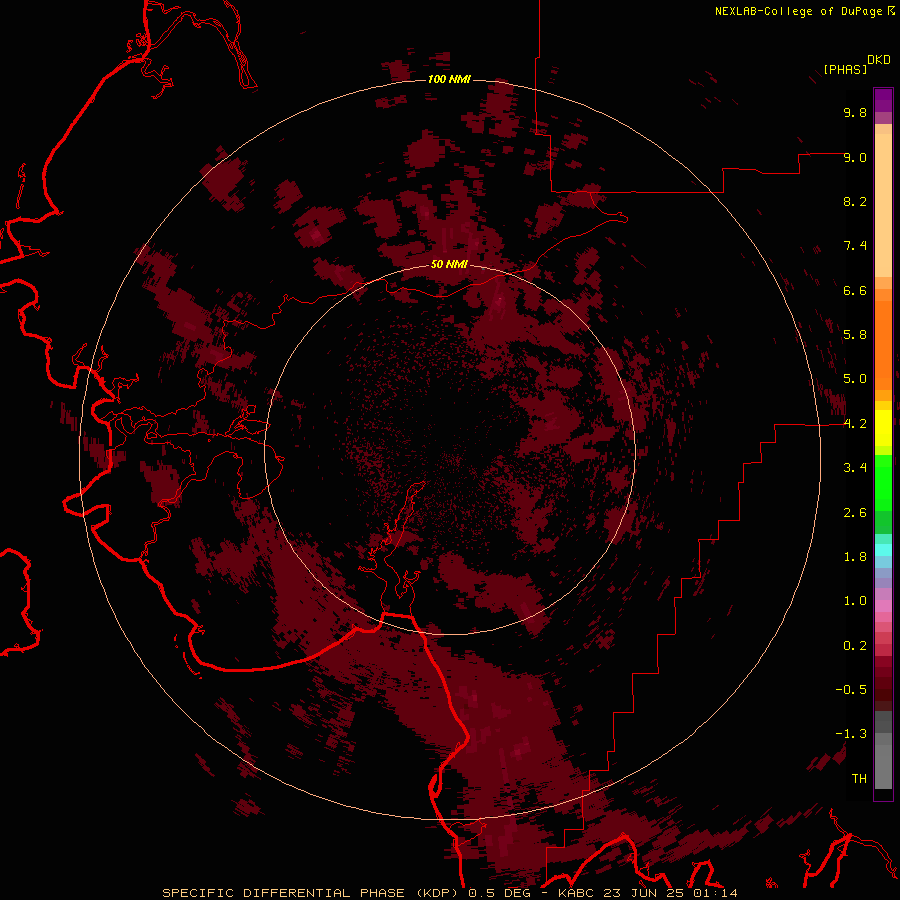Click the 3.4 value on color scale
Image resolution: width=900 pixels, height=900 pixels.
[855, 468]
